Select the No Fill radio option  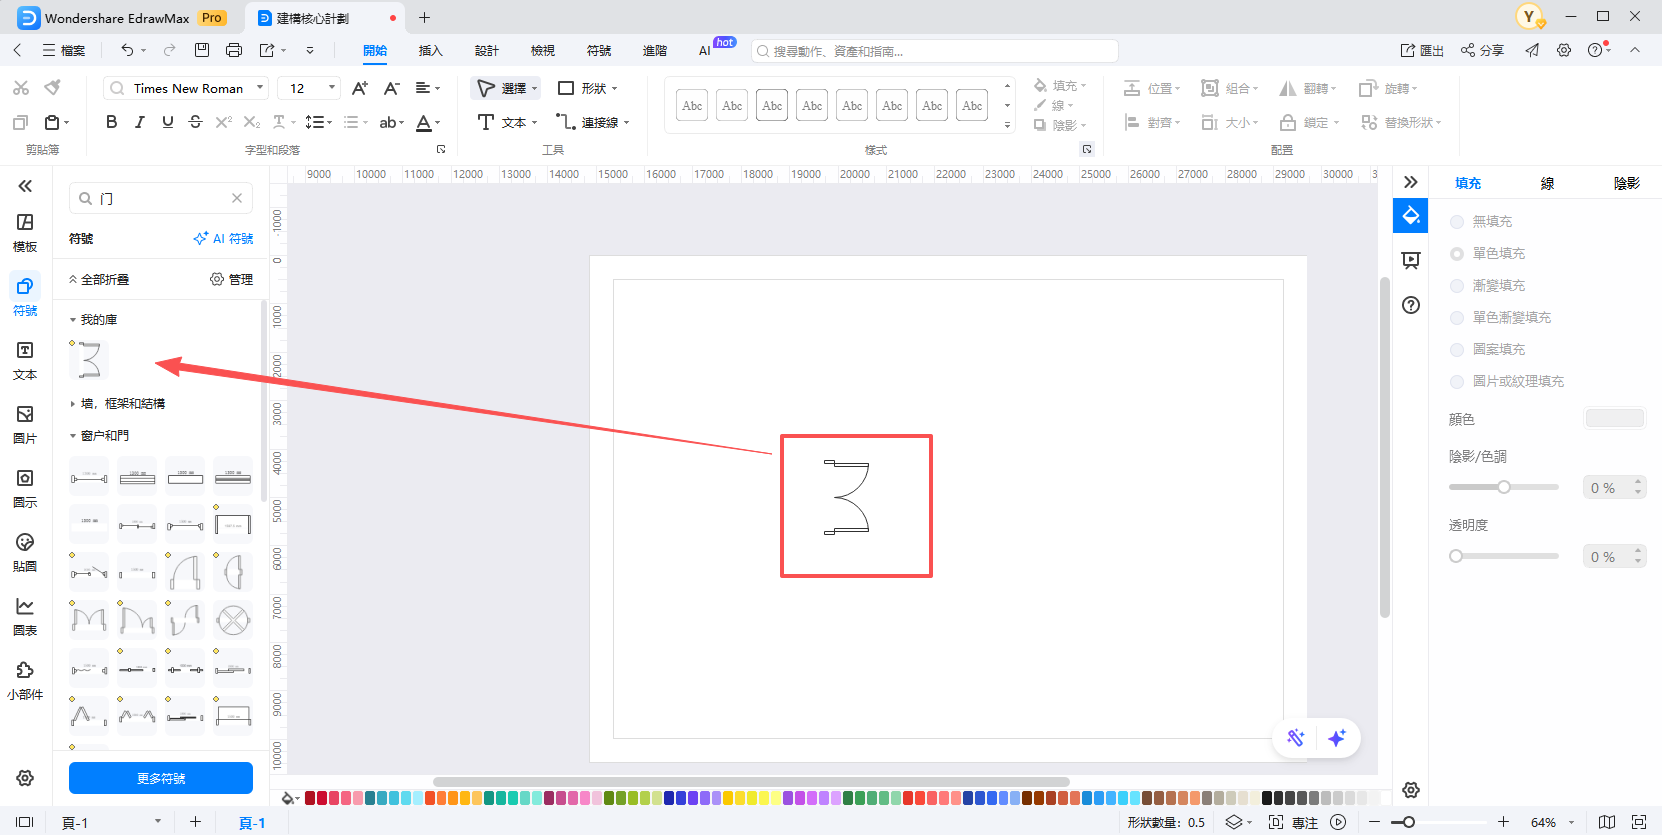tap(1457, 222)
